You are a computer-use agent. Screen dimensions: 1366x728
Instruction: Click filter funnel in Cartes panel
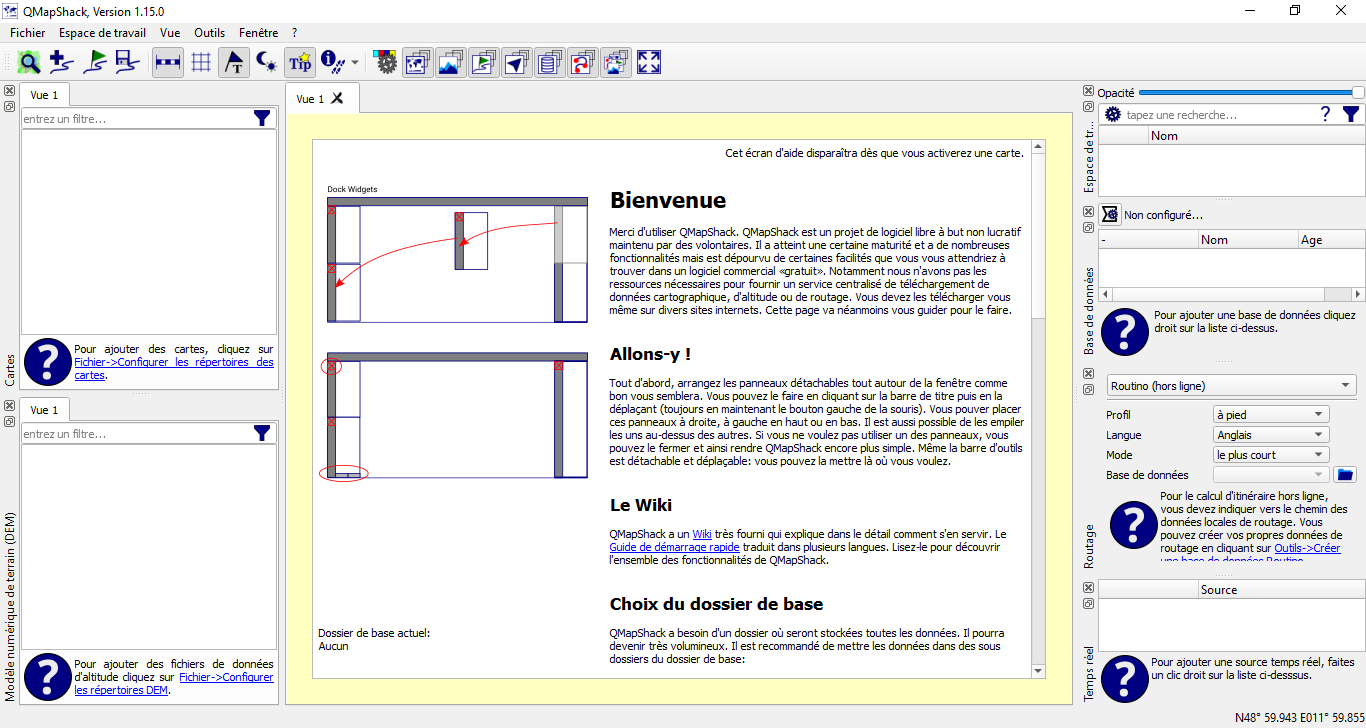[x=262, y=118]
